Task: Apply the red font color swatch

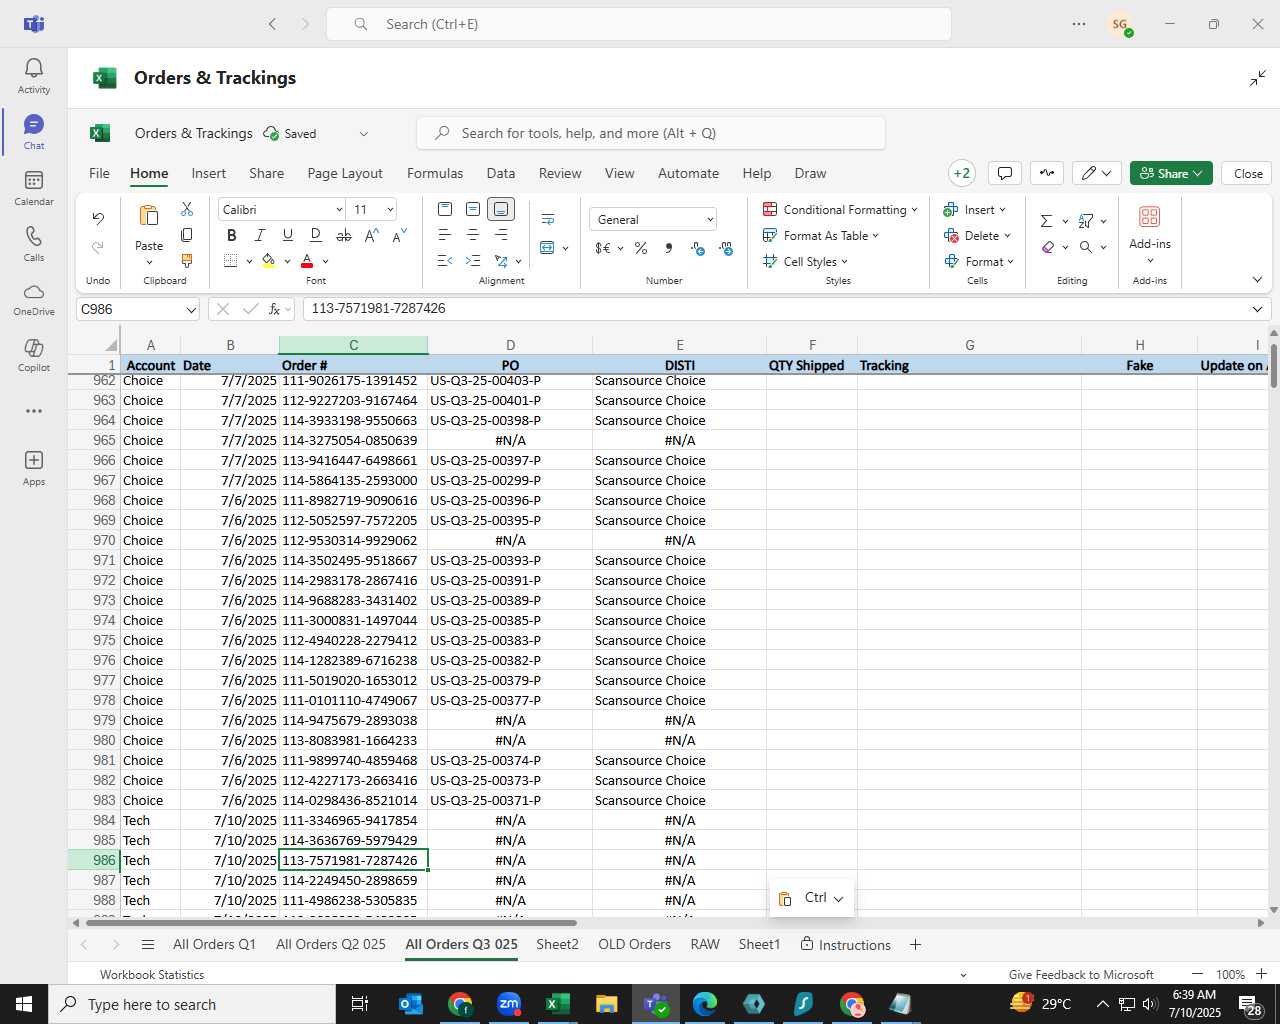Action: pos(307,261)
